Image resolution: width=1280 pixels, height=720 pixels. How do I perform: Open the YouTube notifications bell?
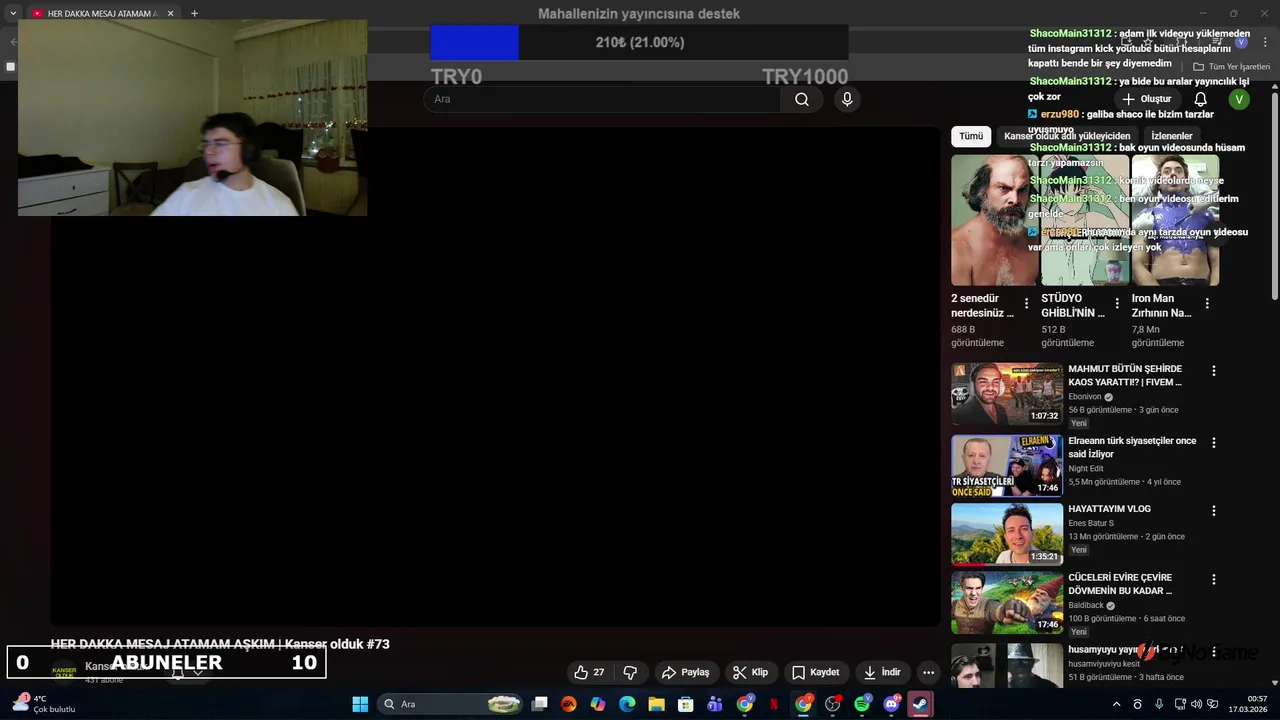(1201, 99)
